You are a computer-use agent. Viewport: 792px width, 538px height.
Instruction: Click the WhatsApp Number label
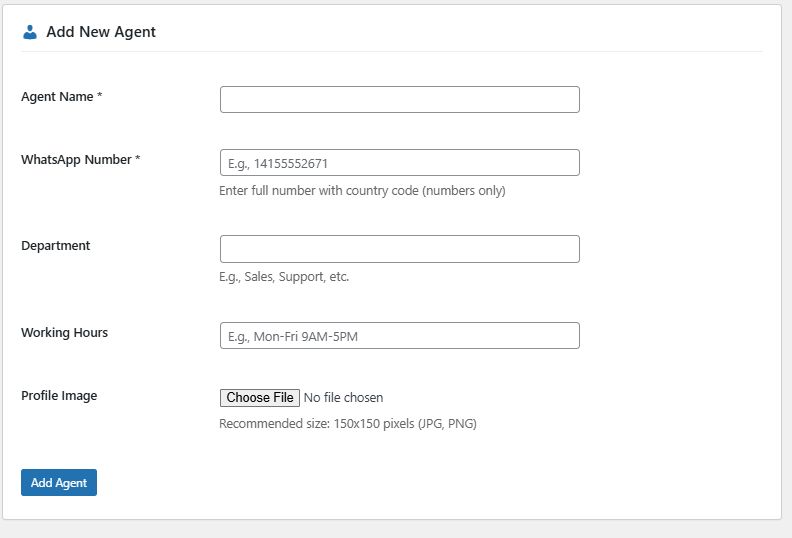(76, 160)
